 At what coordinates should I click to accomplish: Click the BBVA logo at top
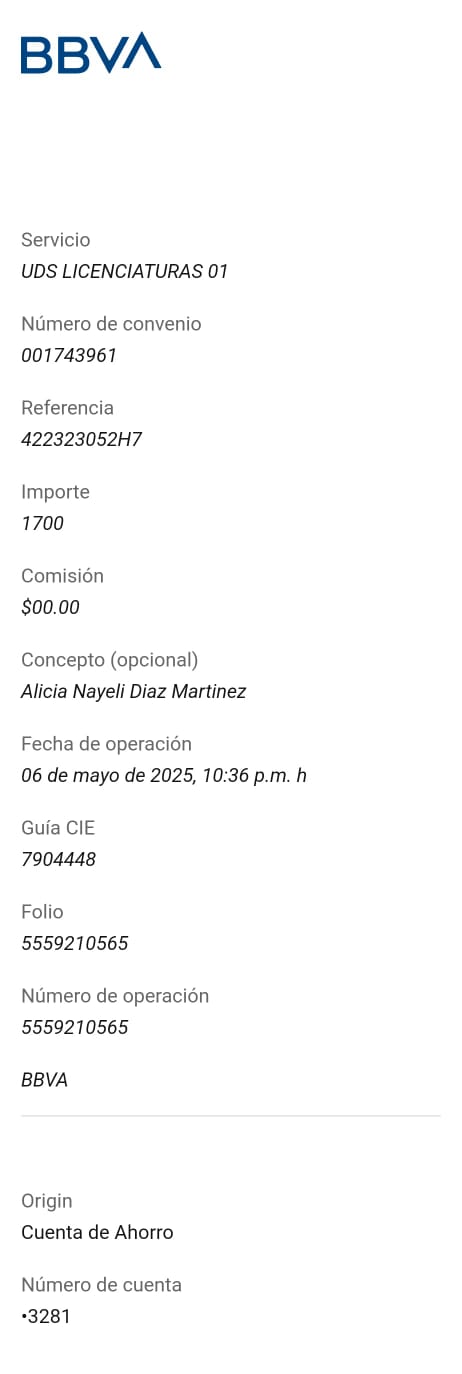(91, 53)
